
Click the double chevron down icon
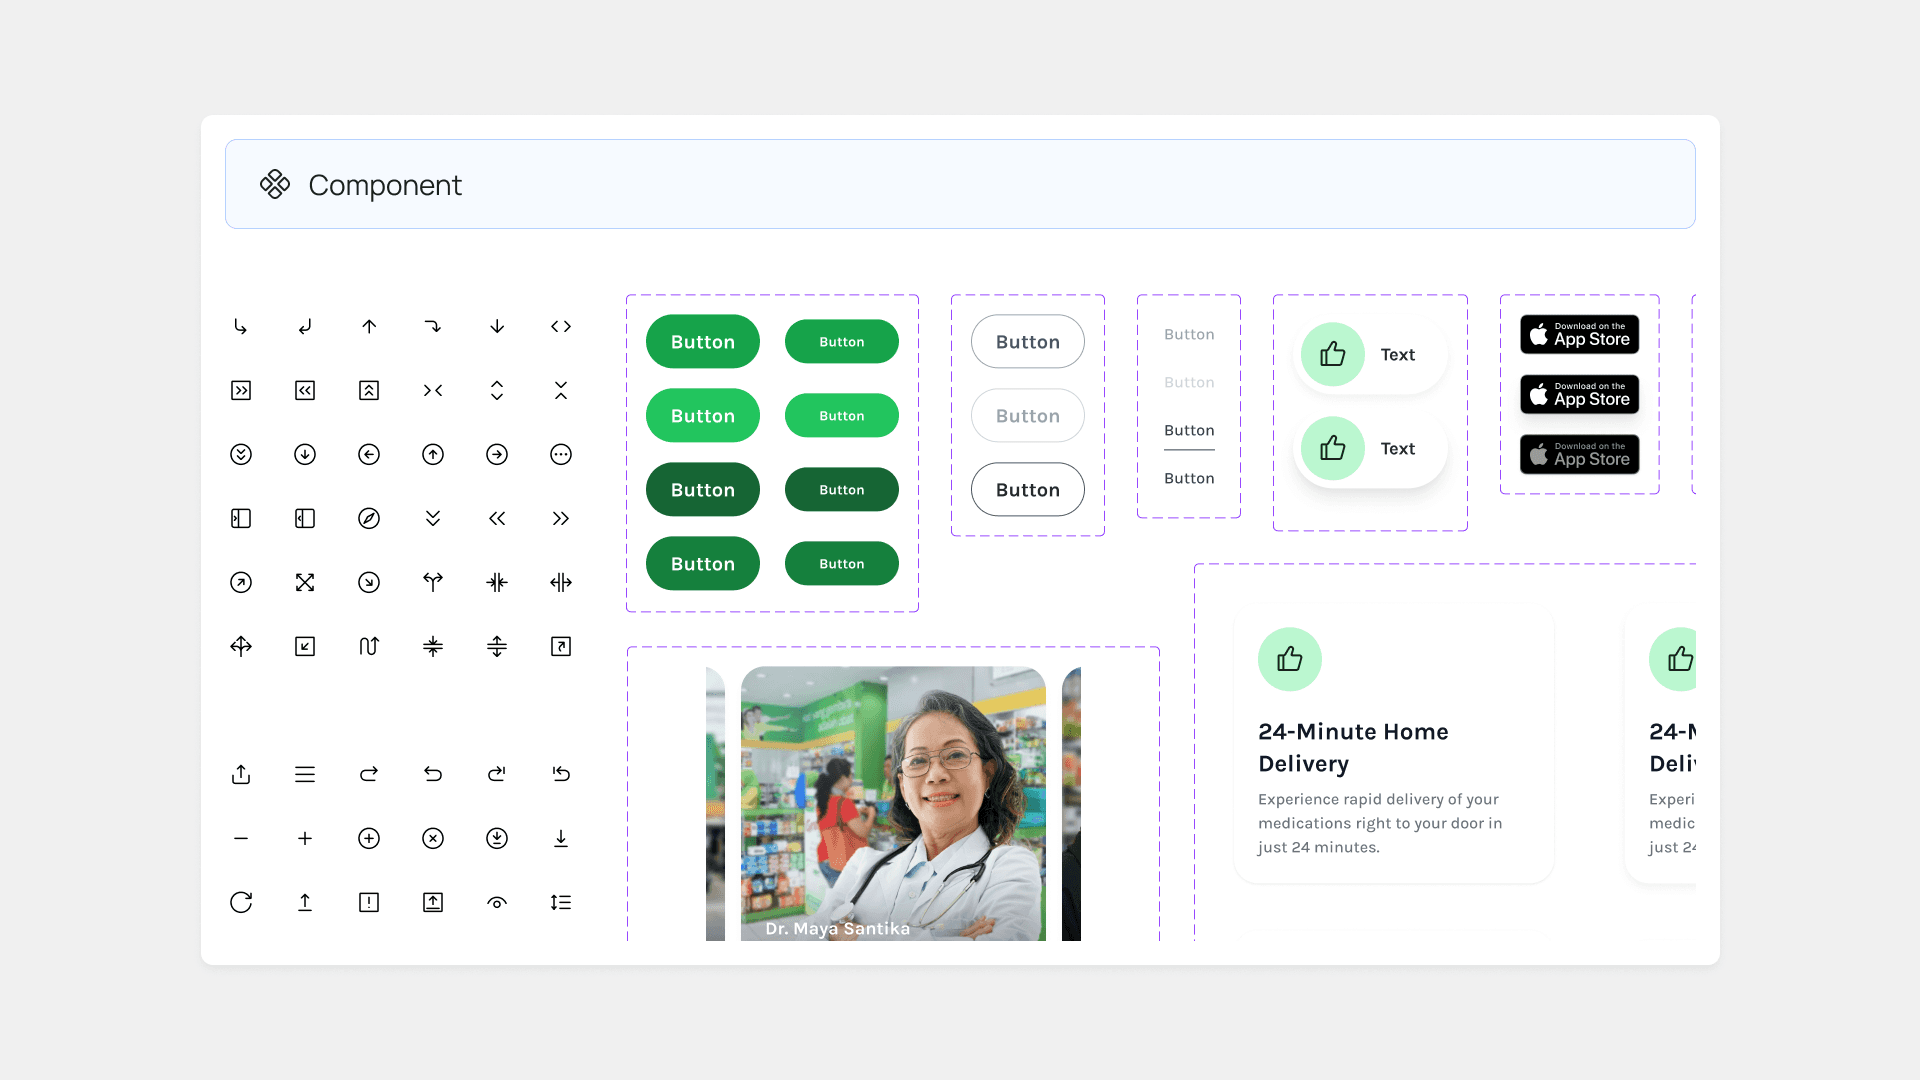[433, 518]
